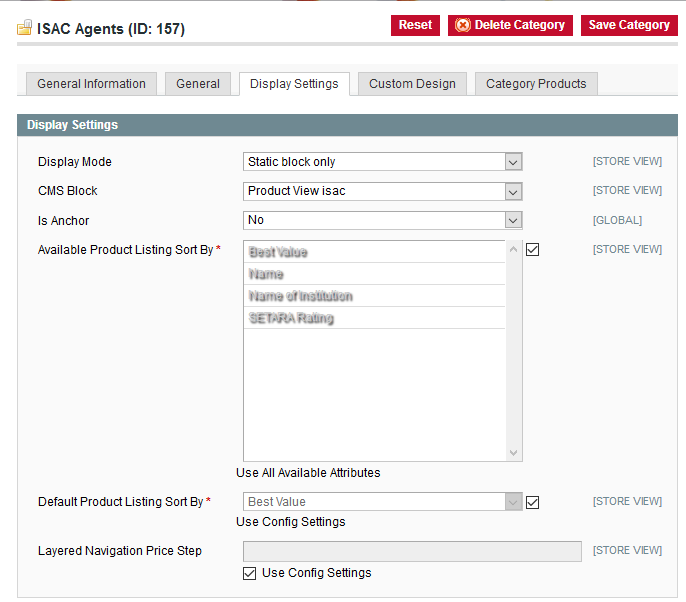Open the General tab
The height and width of the screenshot is (602, 686).
coord(198,84)
